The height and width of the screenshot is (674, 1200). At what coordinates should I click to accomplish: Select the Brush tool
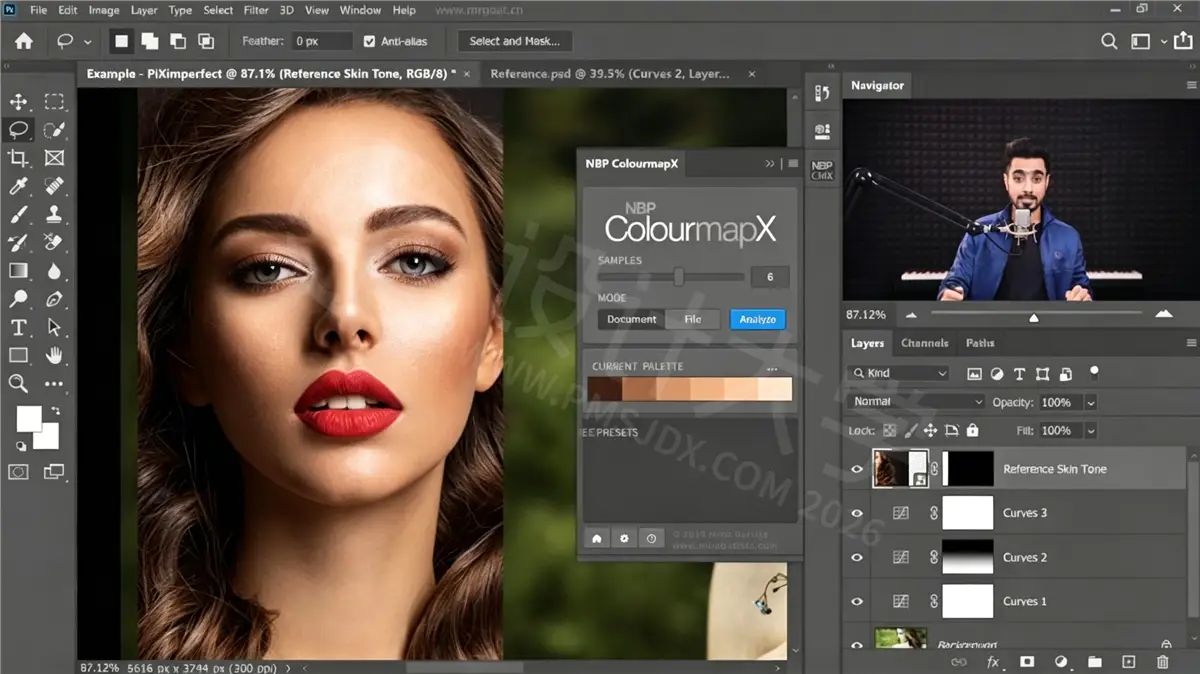[18, 214]
